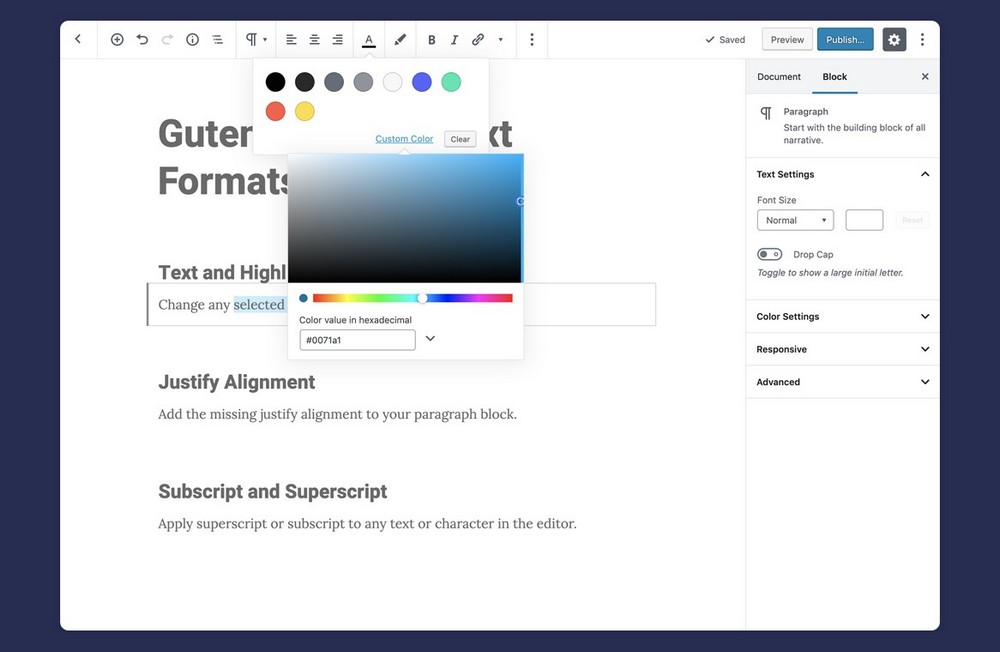Open block navigation list icon
Screen dimensions: 1000x652
pyautogui.click(x=217, y=40)
